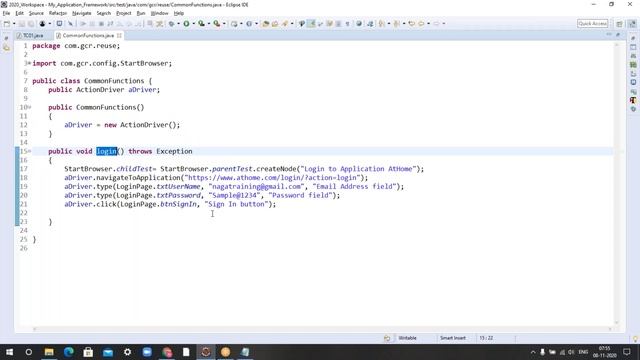Open the Project menu

point(124,13)
